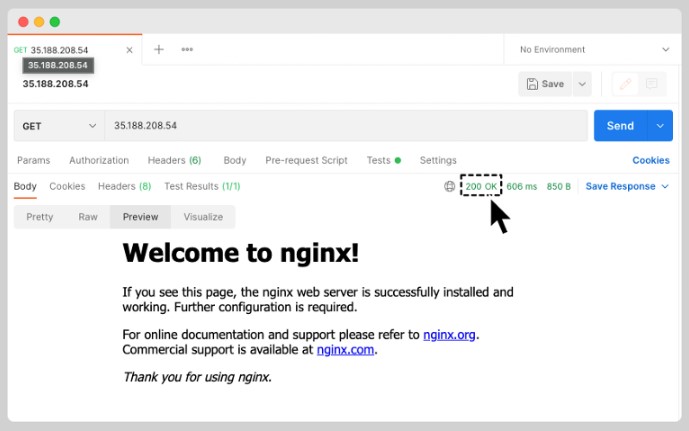Click the request name 35.188.208.54 title

pyautogui.click(x=55, y=84)
